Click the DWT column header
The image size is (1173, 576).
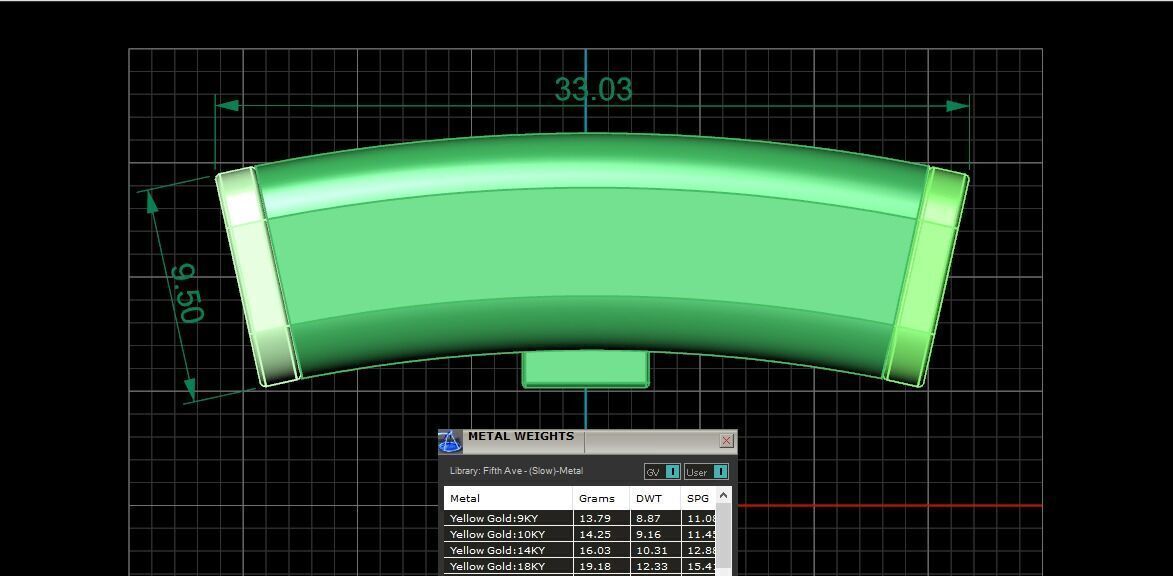click(655, 498)
